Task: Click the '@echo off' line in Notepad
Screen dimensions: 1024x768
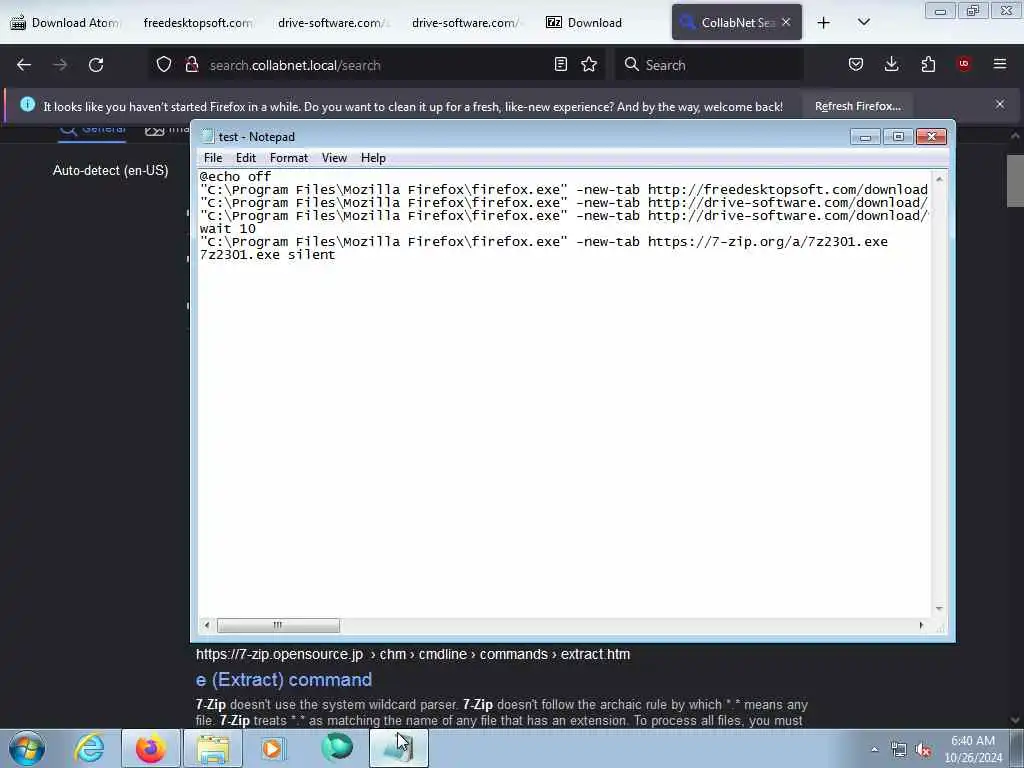Action: 235,176
